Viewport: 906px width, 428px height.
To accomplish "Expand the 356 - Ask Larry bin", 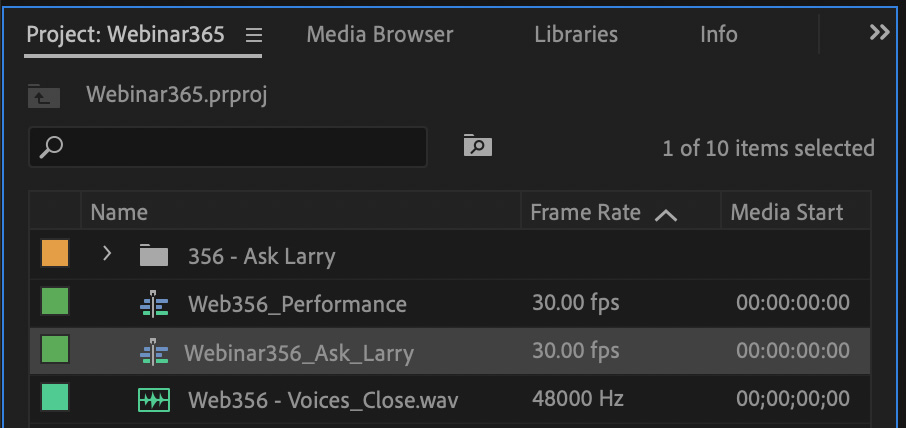I will coord(107,254).
